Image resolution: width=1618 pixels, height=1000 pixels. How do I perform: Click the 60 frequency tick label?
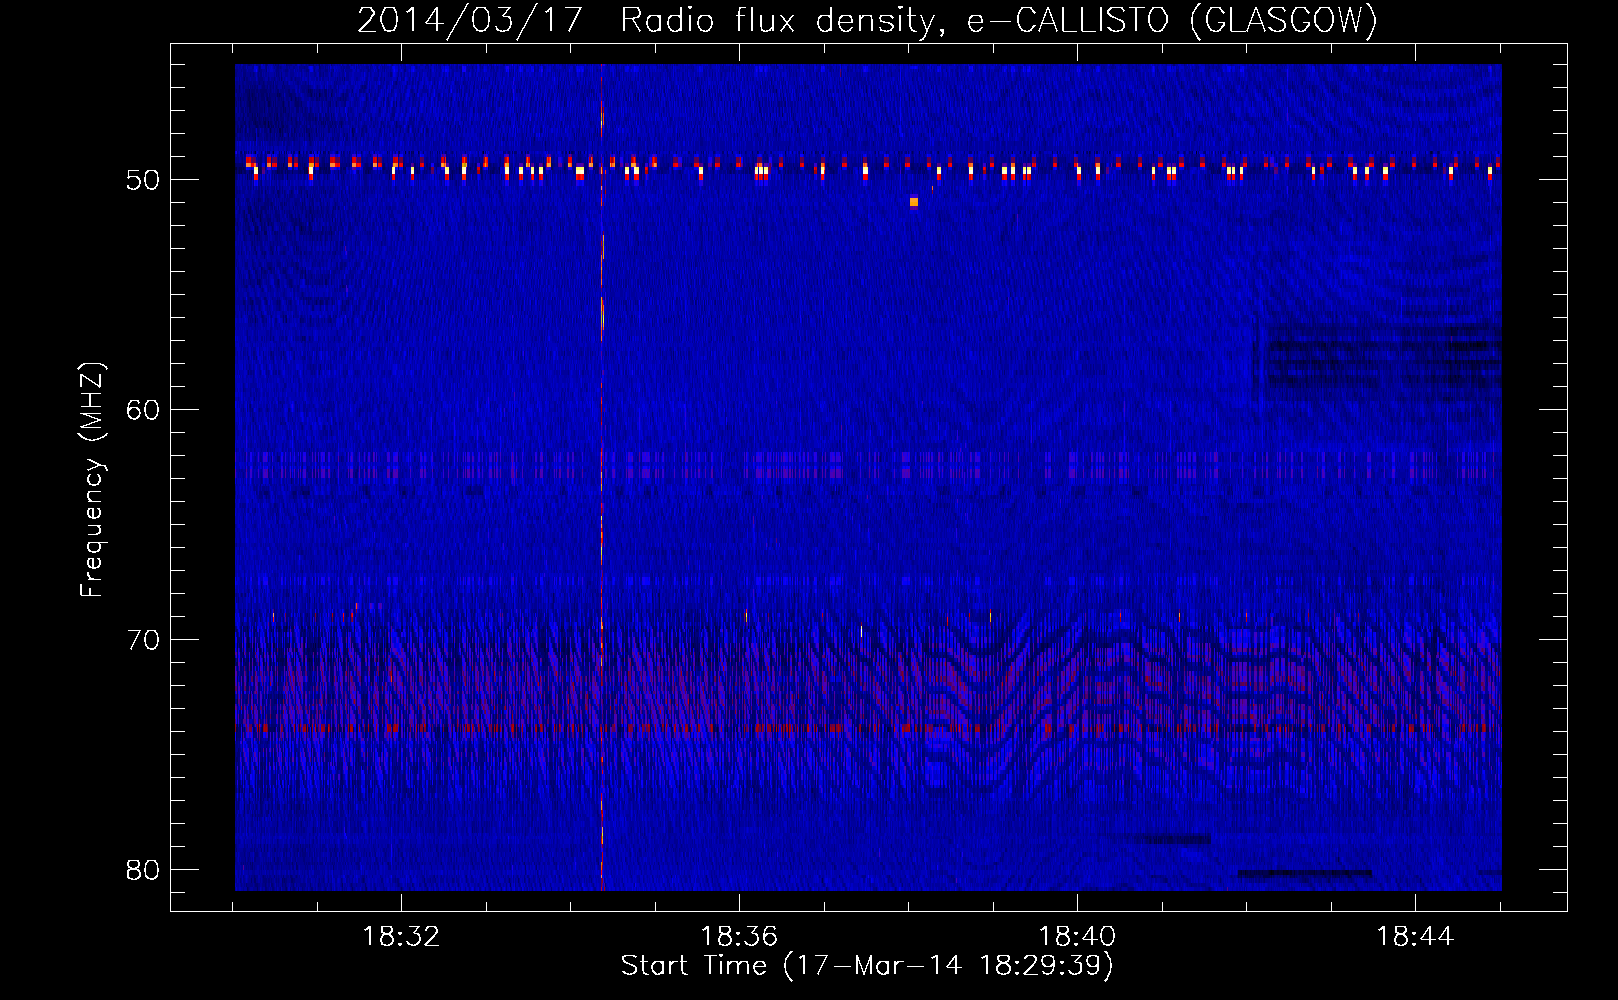(144, 410)
